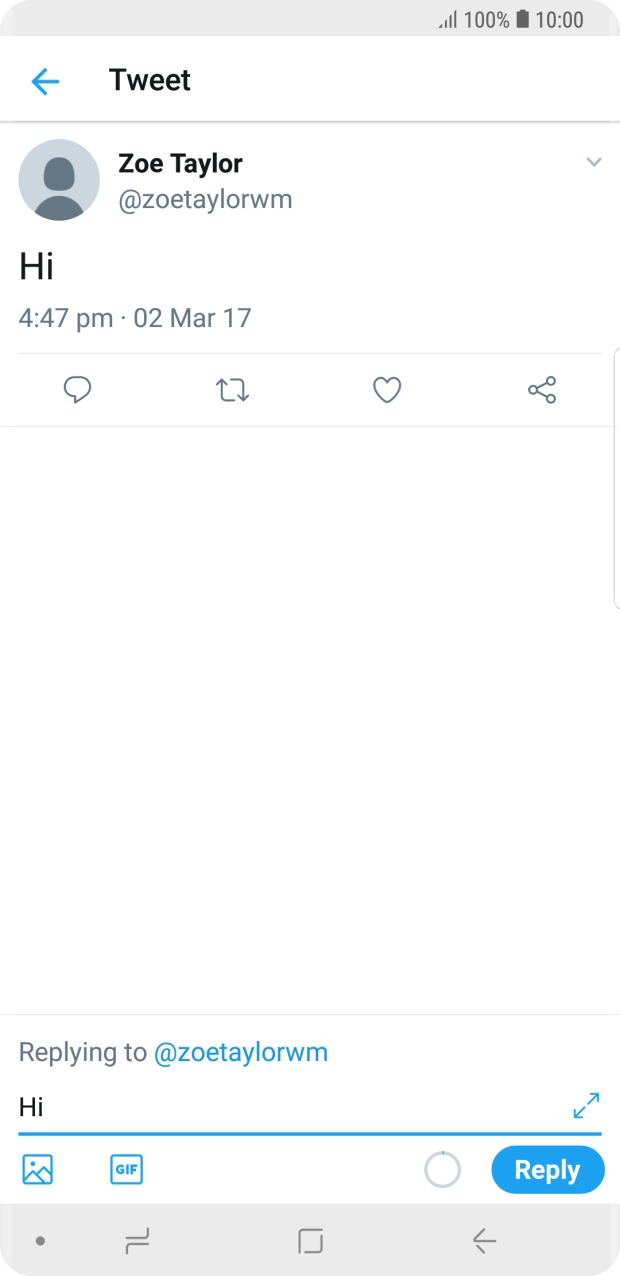This screenshot has height=1276, width=620.
Task: Open the reply comment icon
Action: pyautogui.click(x=77, y=390)
